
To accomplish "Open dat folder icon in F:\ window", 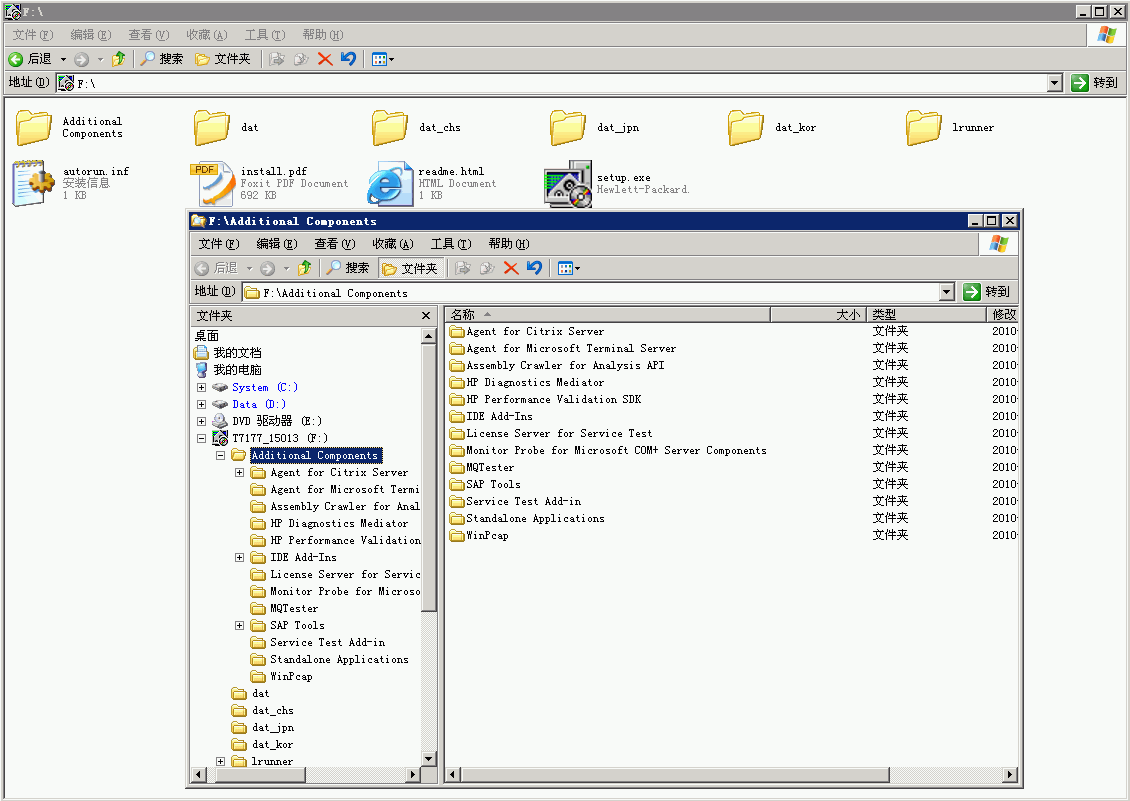I will pos(212,128).
